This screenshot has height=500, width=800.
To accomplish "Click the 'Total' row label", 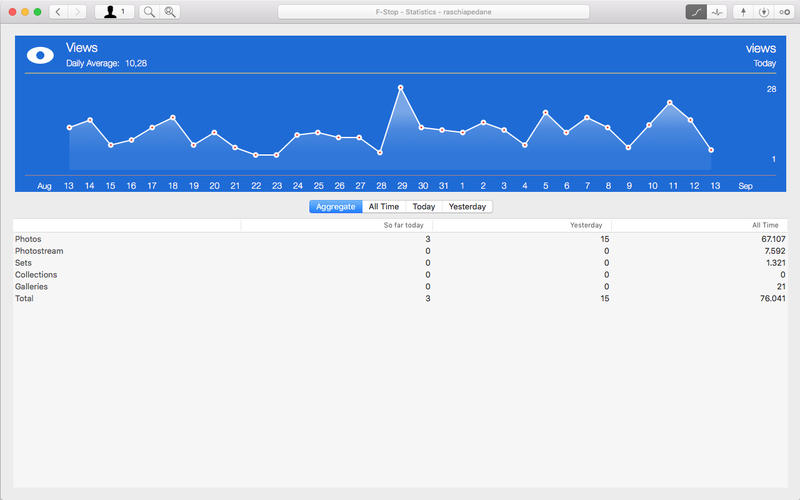I will point(24,298).
